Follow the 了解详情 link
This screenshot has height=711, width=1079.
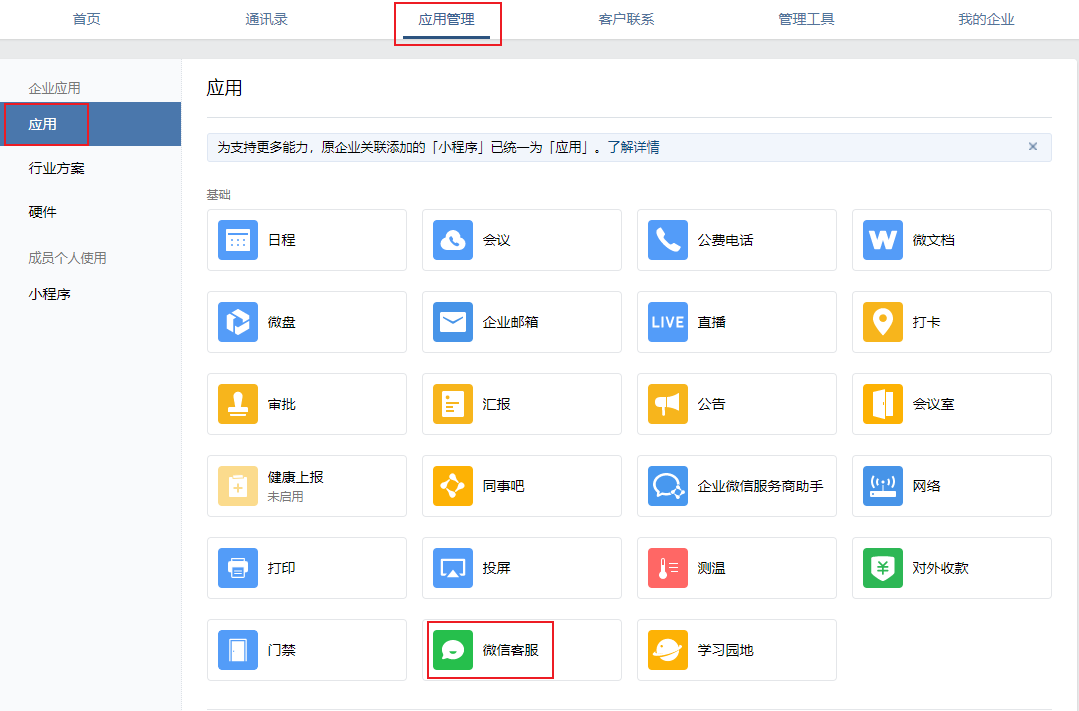tap(633, 147)
